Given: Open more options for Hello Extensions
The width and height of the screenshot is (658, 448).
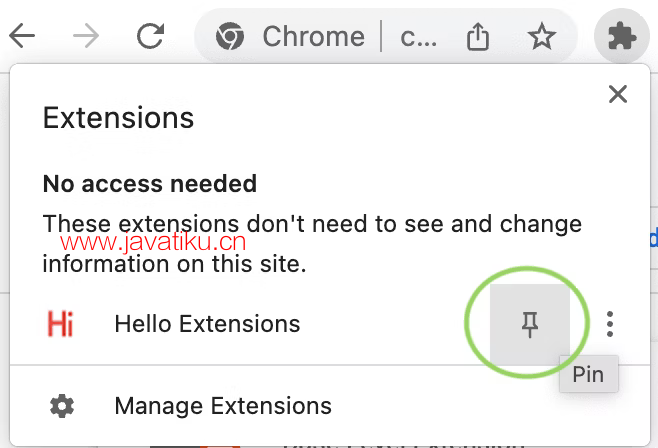Looking at the screenshot, I should tap(610, 324).
